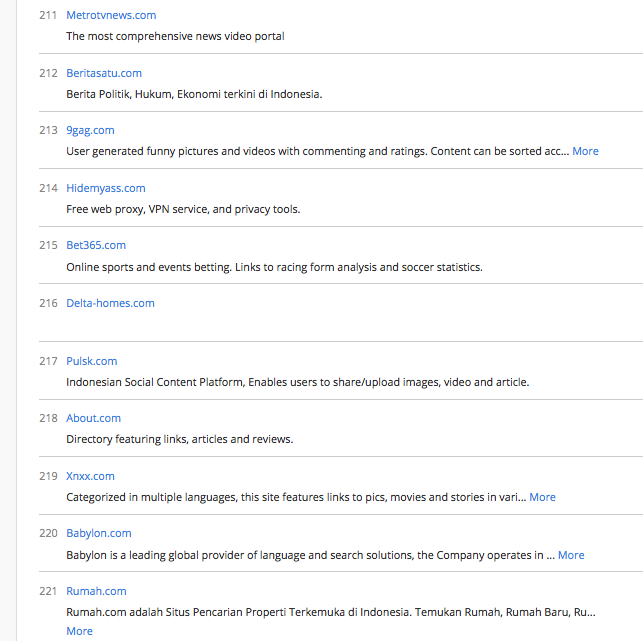Go to the About.com link
643x641 pixels.
93,418
